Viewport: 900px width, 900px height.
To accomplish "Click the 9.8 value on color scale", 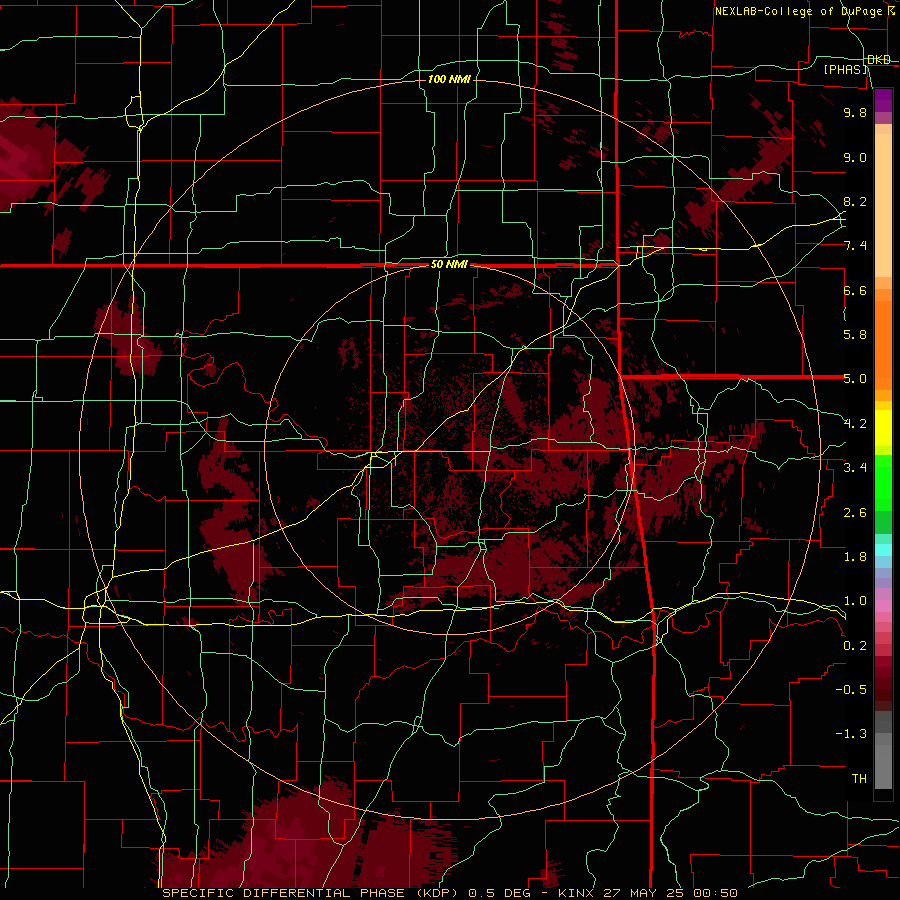I will tap(855, 112).
